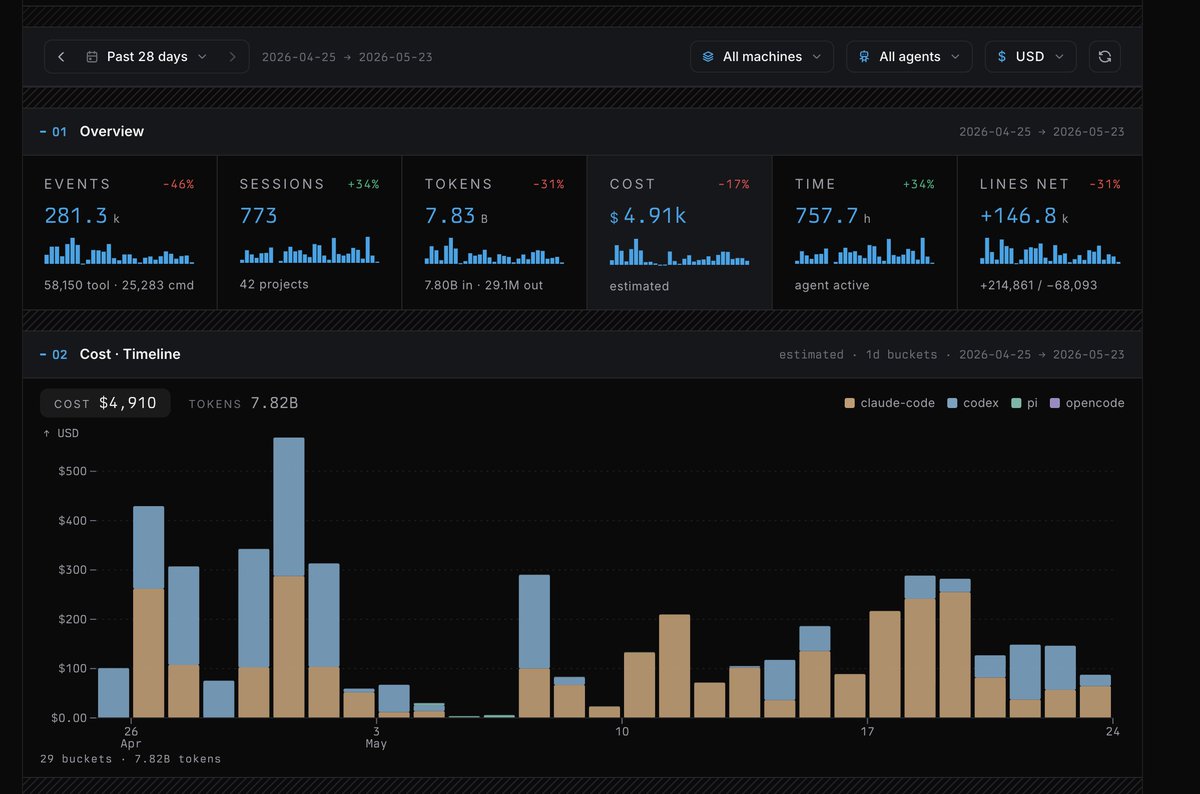The image size is (1200, 794).
Task: Open the All machines dropdown
Action: [x=762, y=57]
